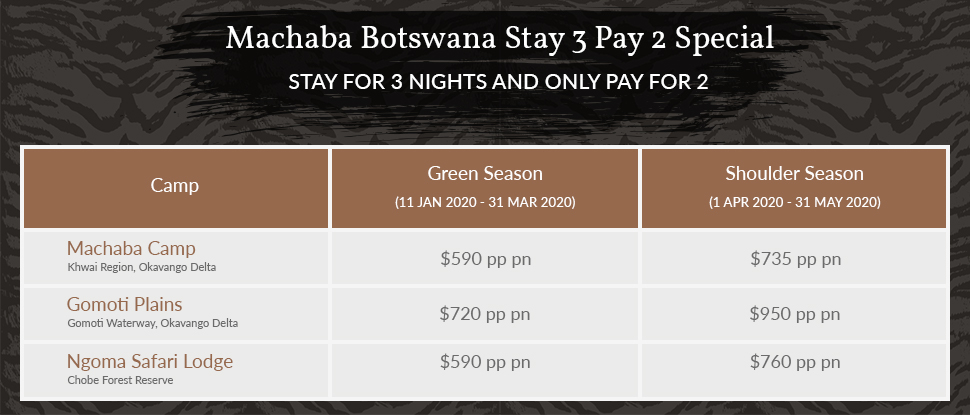Viewport: 970px width, 415px height.
Task: Select Machaba Camp Green Season price
Action: coord(485,259)
